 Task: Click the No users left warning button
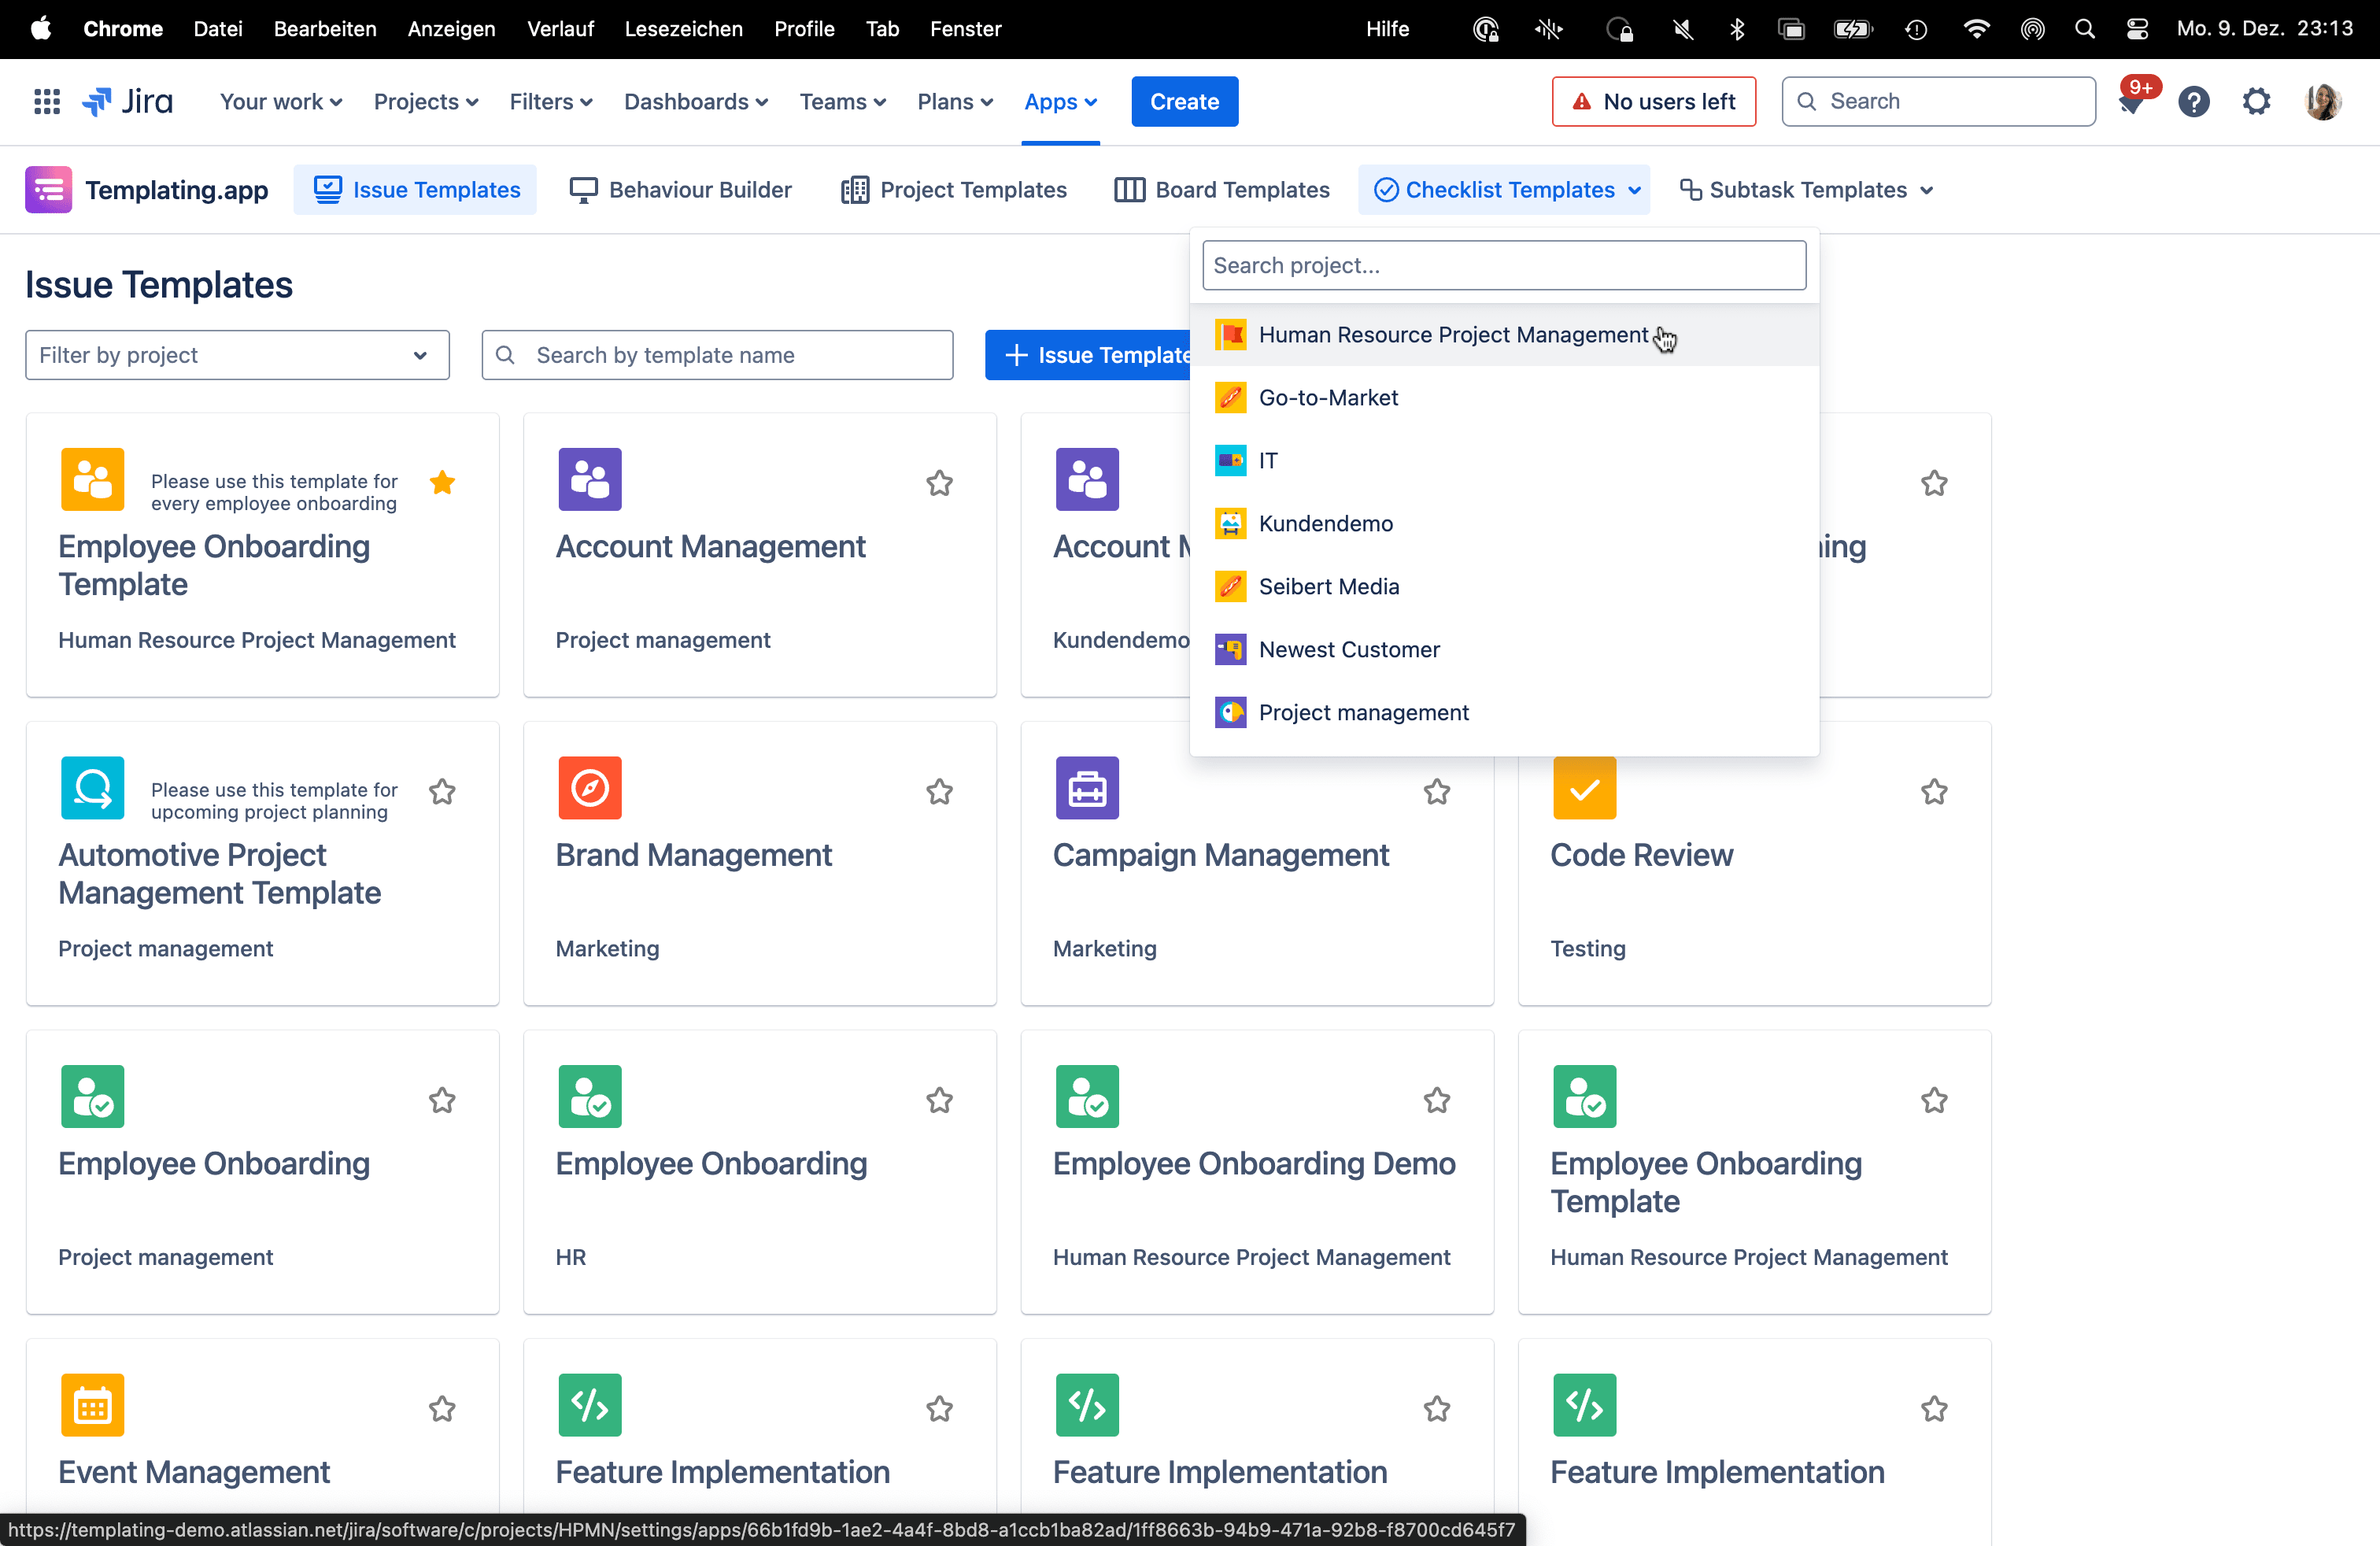1653,102
